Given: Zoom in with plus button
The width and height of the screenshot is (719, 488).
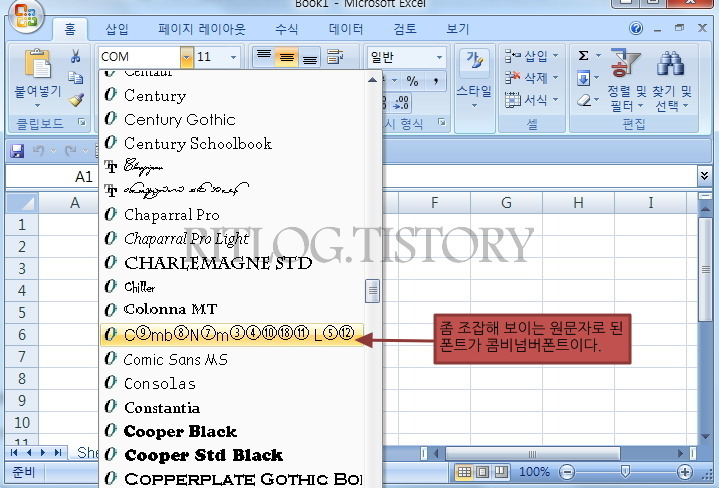Looking at the screenshot, I should tap(684, 471).
